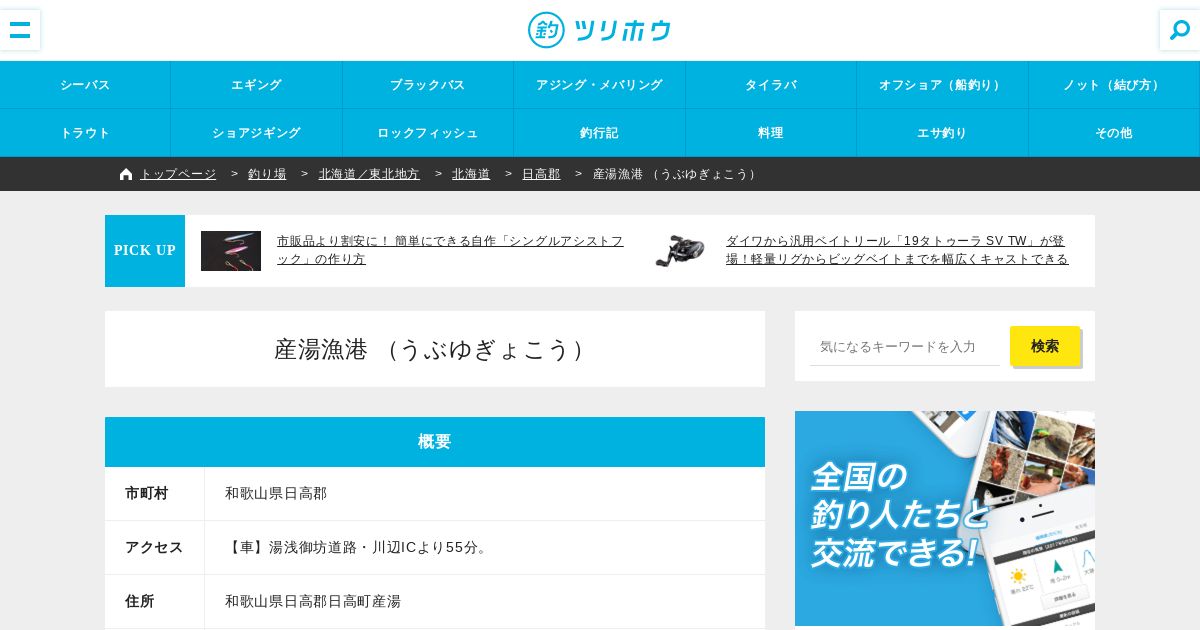Open the bait reel thumbnail
This screenshot has height=630, width=1200.
(x=680, y=251)
